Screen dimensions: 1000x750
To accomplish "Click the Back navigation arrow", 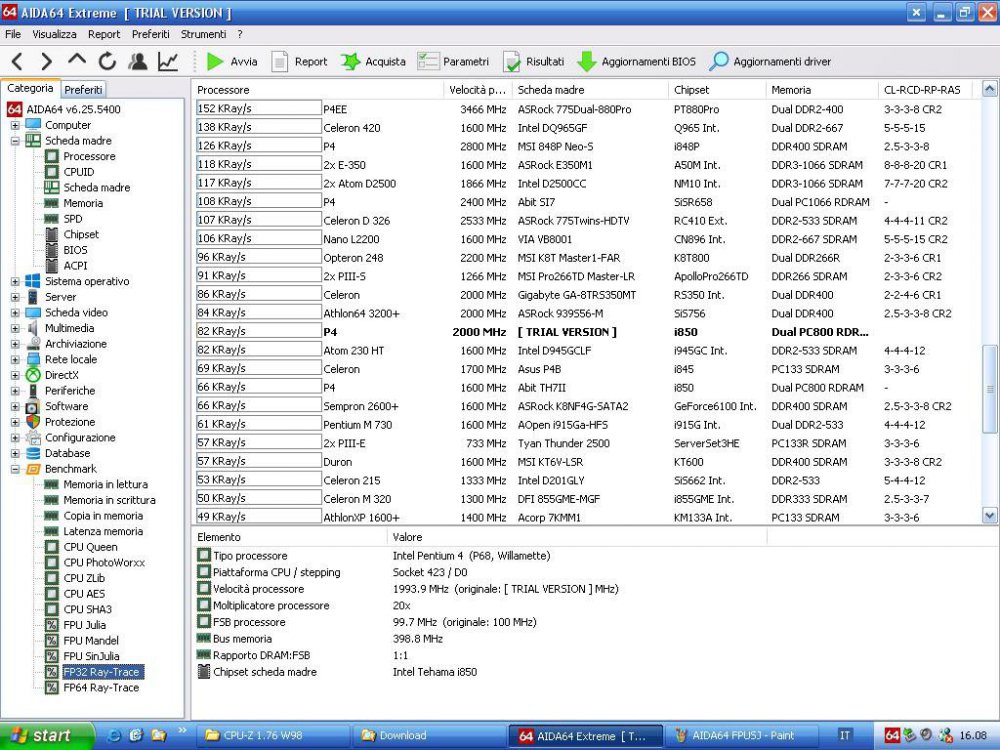I will tap(17, 61).
